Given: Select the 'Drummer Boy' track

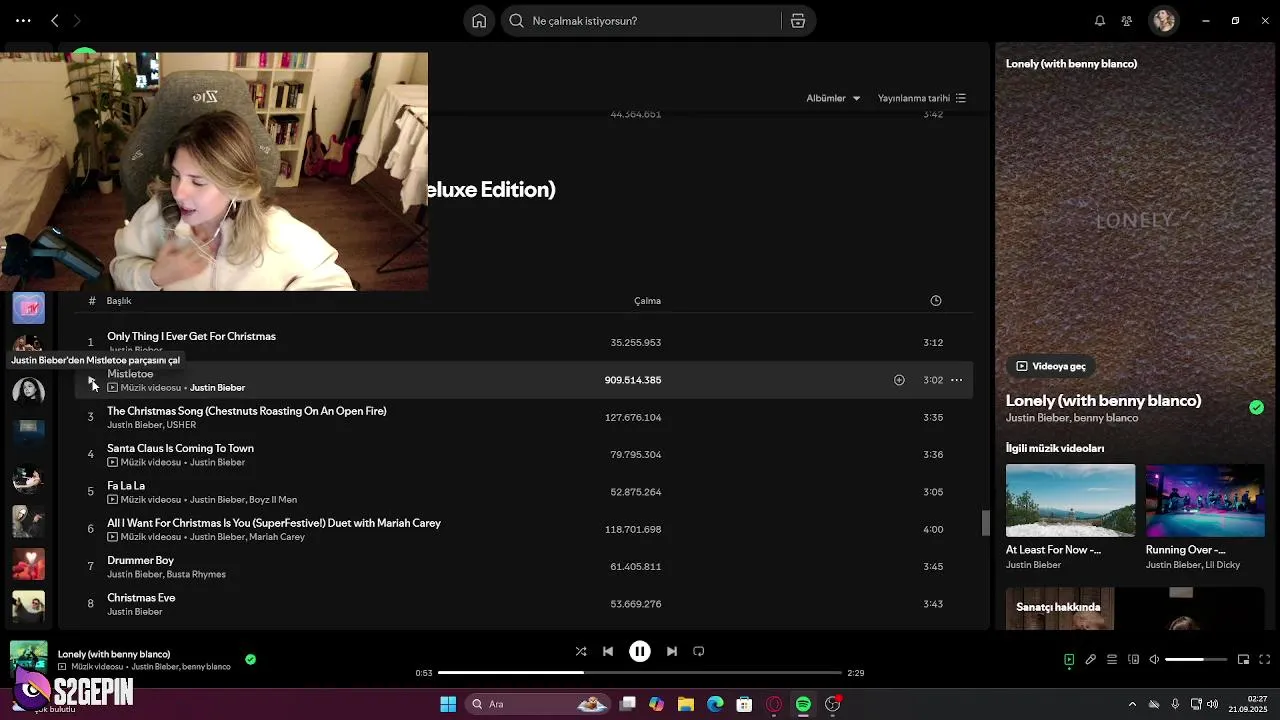Looking at the screenshot, I should tap(140, 561).
